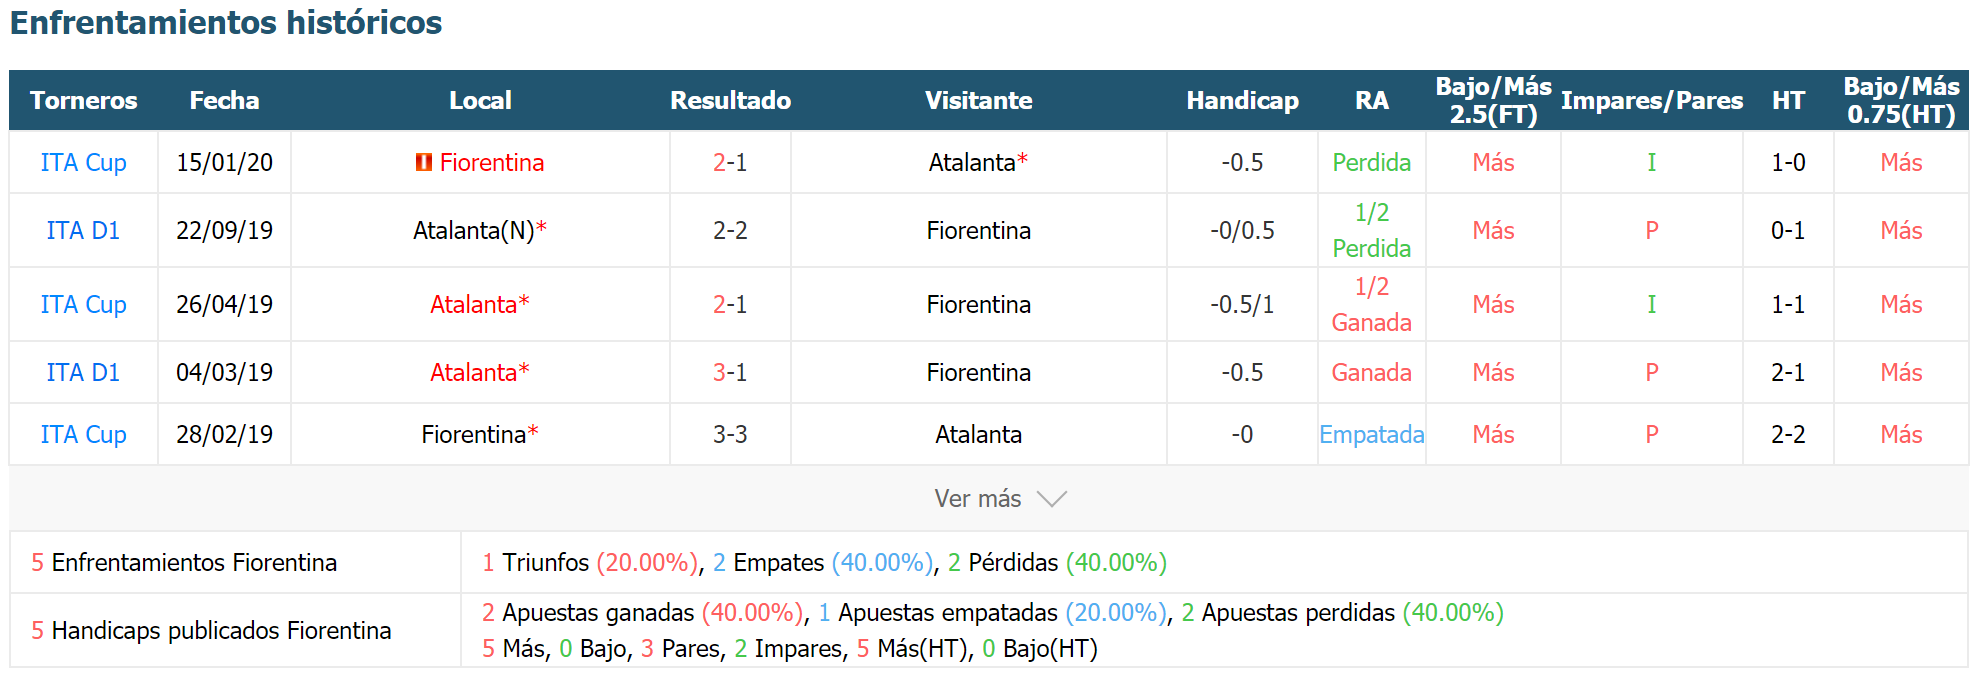Click the Ver más text
1970x680 pixels.
978,499
